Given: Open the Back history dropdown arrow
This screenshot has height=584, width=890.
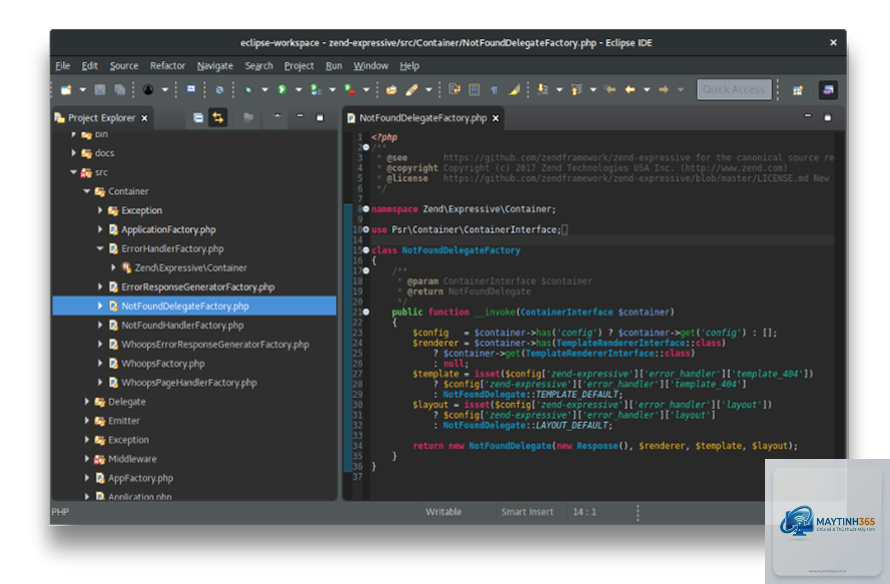Looking at the screenshot, I should pyautogui.click(x=647, y=90).
